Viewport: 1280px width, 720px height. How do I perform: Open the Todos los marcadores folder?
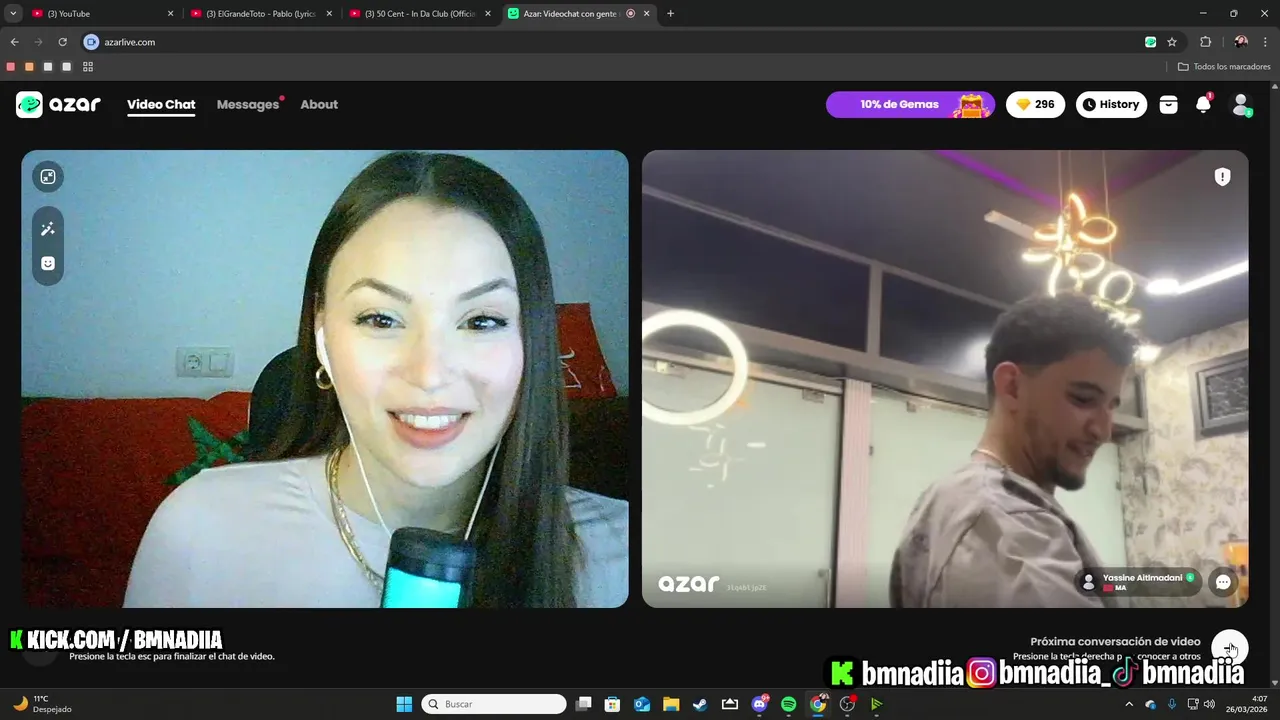tap(1224, 67)
